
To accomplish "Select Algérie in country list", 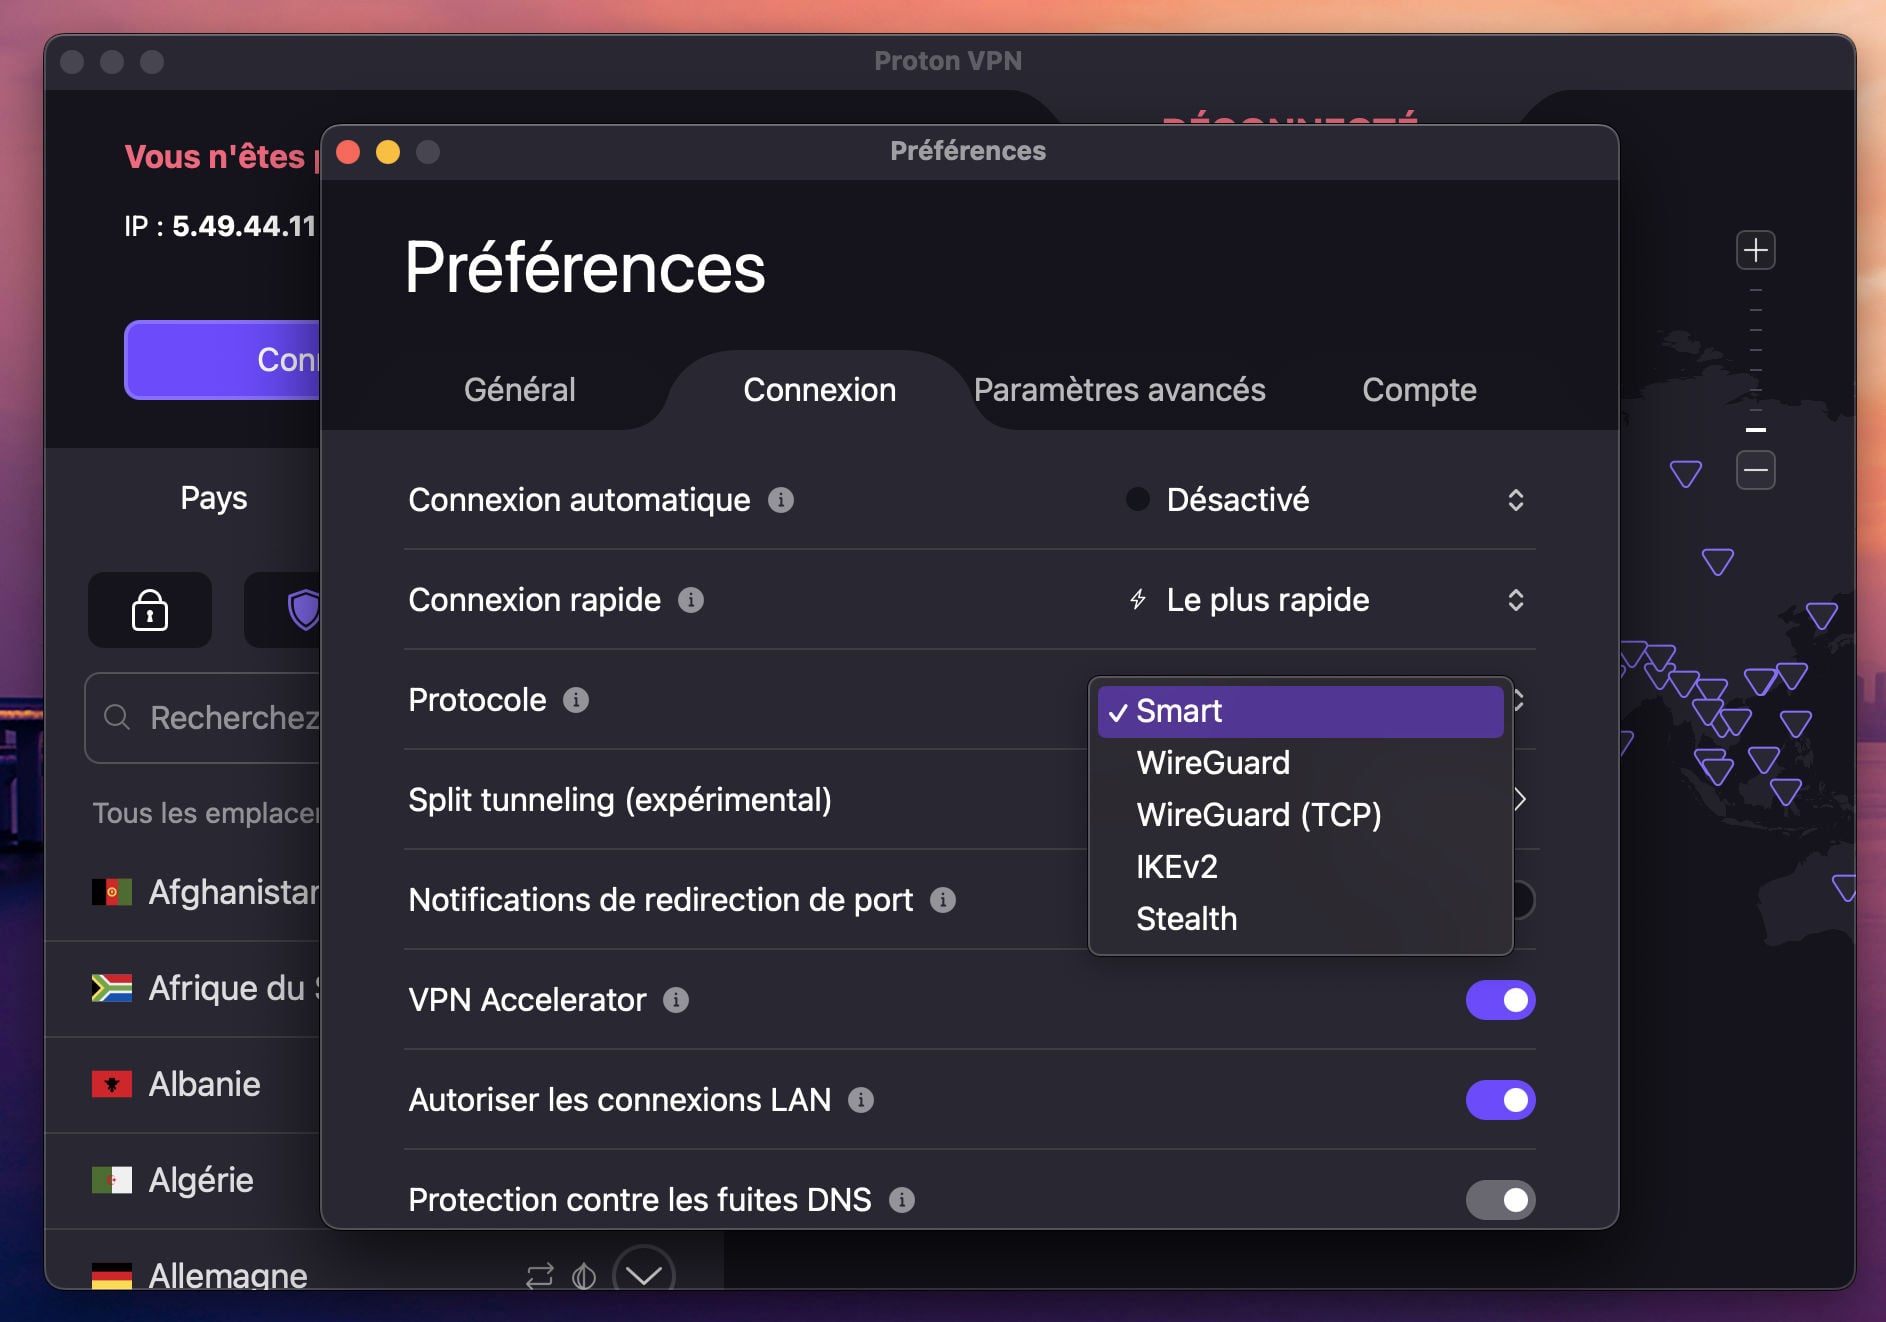I will coord(183,1180).
